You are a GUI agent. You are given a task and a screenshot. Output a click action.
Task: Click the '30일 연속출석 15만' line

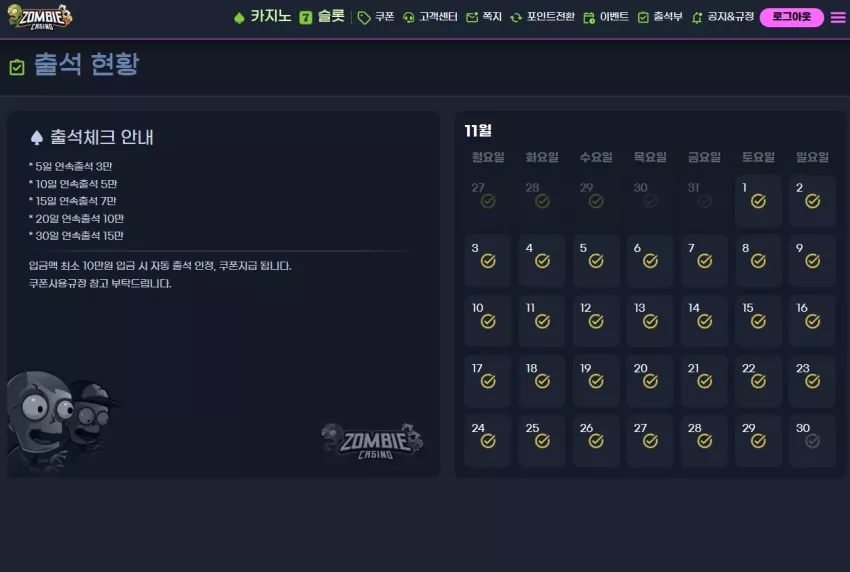click(x=76, y=236)
